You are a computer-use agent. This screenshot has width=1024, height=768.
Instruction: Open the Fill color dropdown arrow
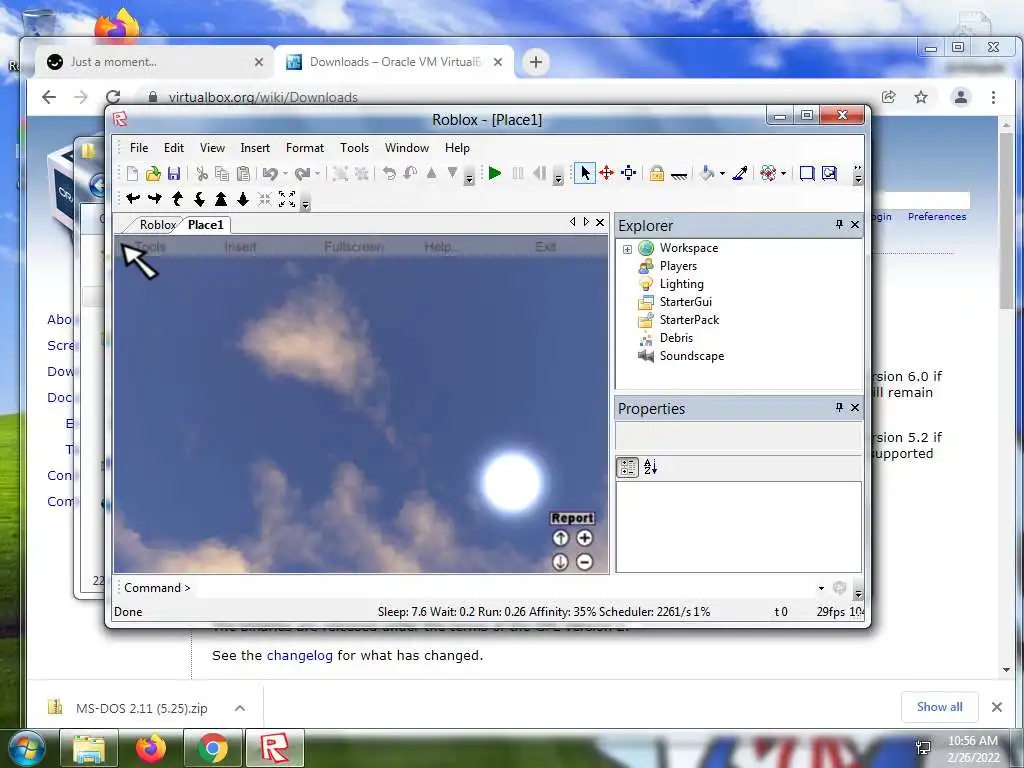pos(722,174)
